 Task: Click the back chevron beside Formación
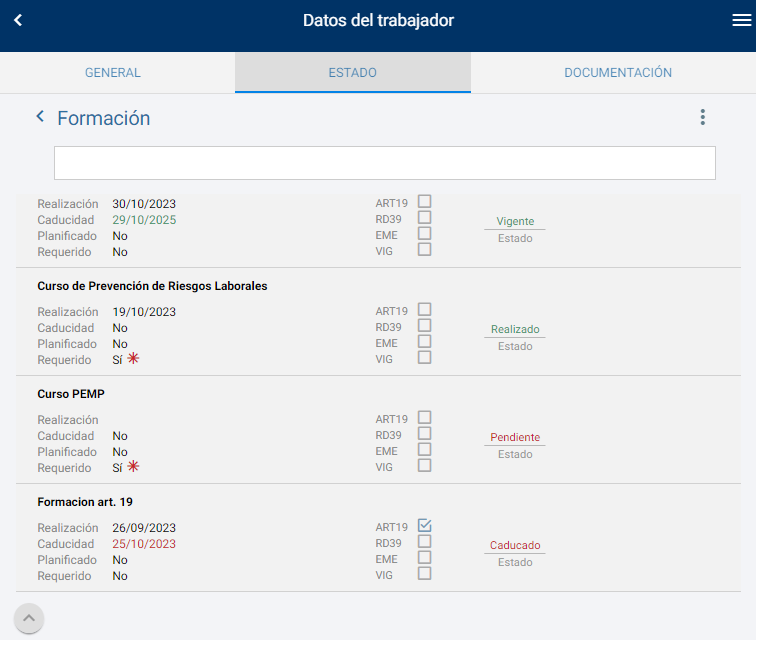pos(40,117)
